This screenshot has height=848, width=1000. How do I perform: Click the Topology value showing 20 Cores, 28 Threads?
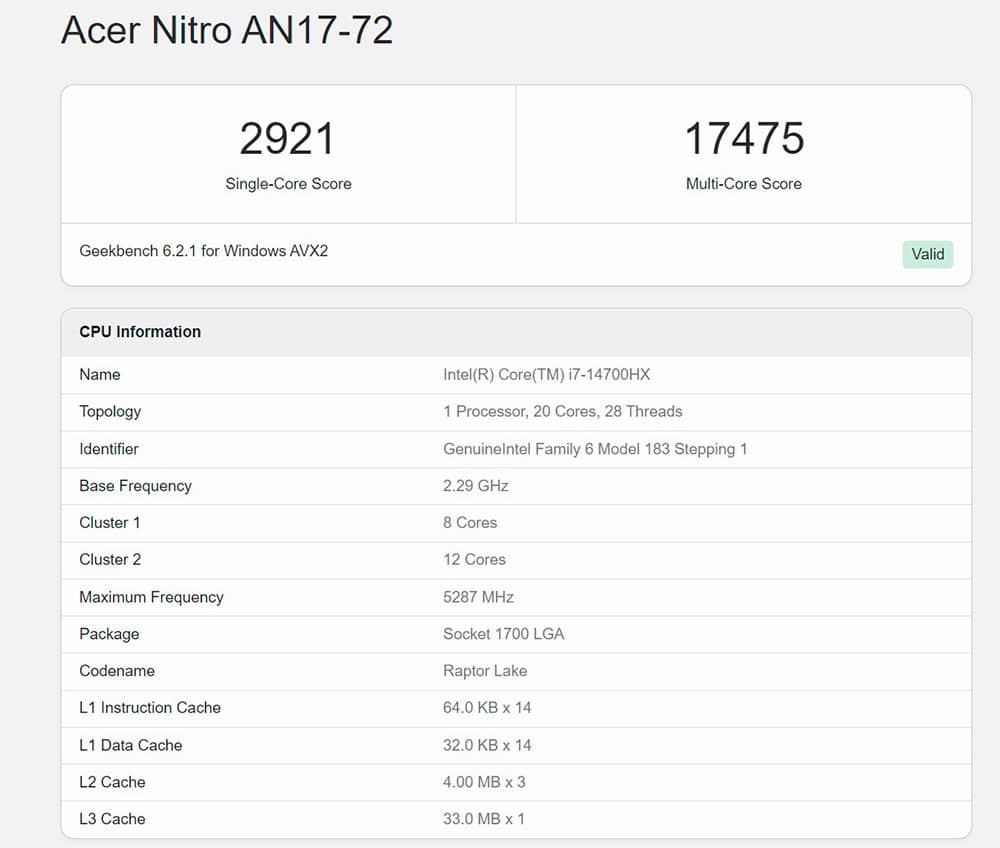pyautogui.click(x=562, y=412)
